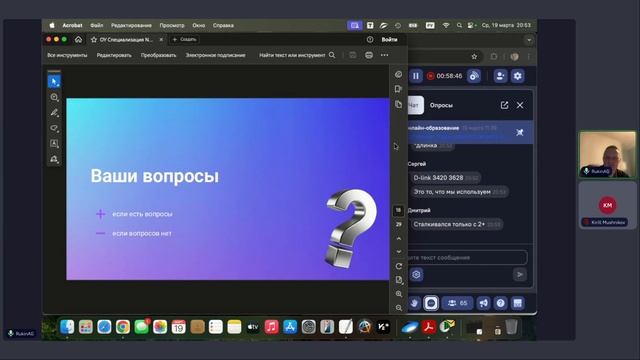This screenshot has width=640, height=360.
Task: Open page display options icon in right rail
Action: click(x=399, y=280)
